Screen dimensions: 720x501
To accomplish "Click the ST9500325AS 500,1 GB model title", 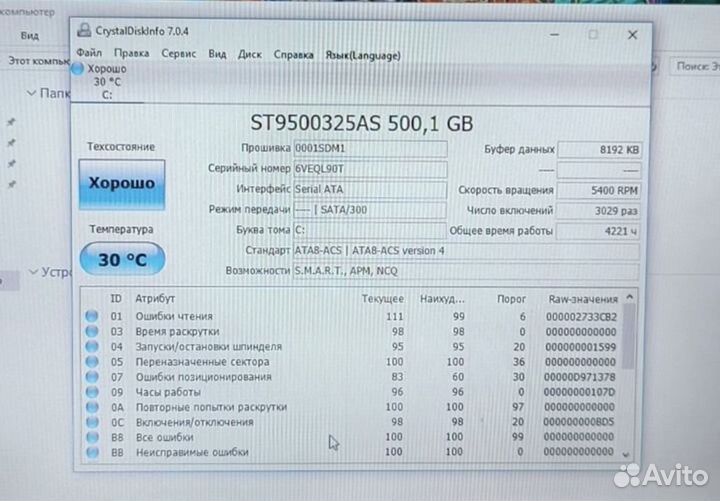I will [x=361, y=123].
